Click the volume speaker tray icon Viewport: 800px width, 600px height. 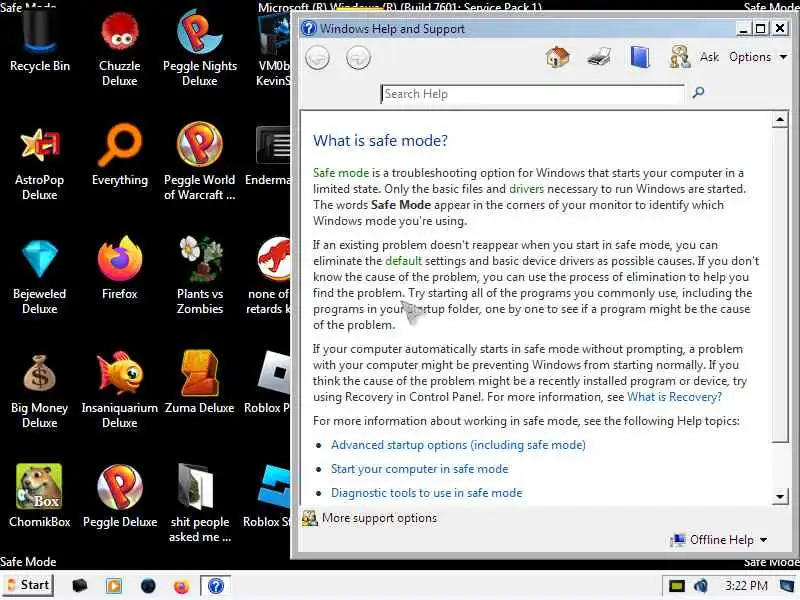click(x=701, y=586)
